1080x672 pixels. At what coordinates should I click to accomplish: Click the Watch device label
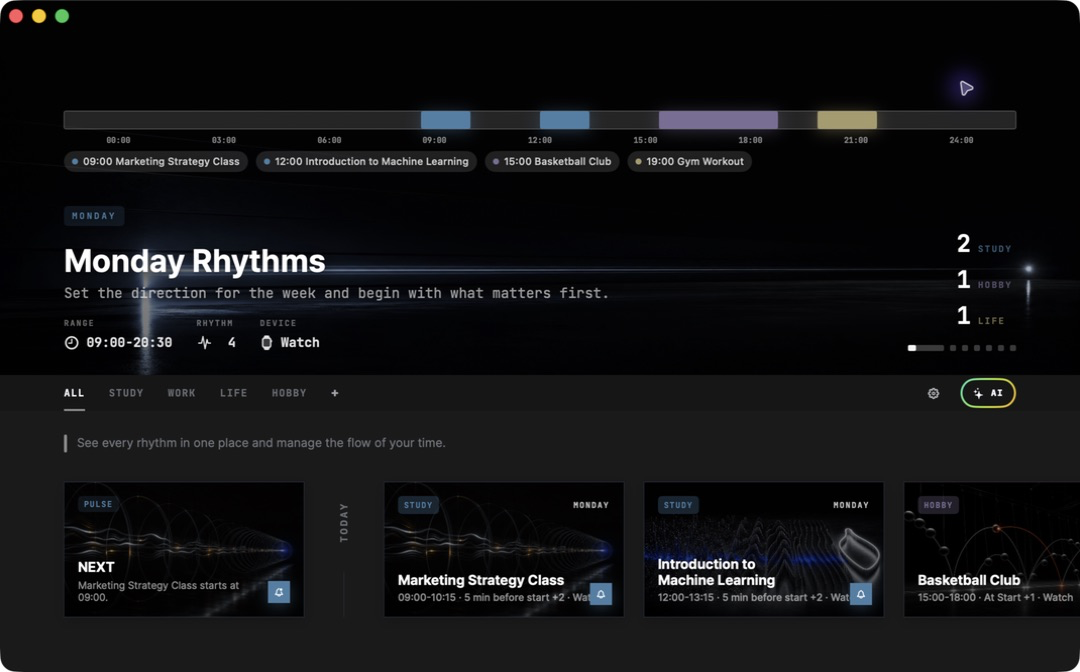point(300,342)
